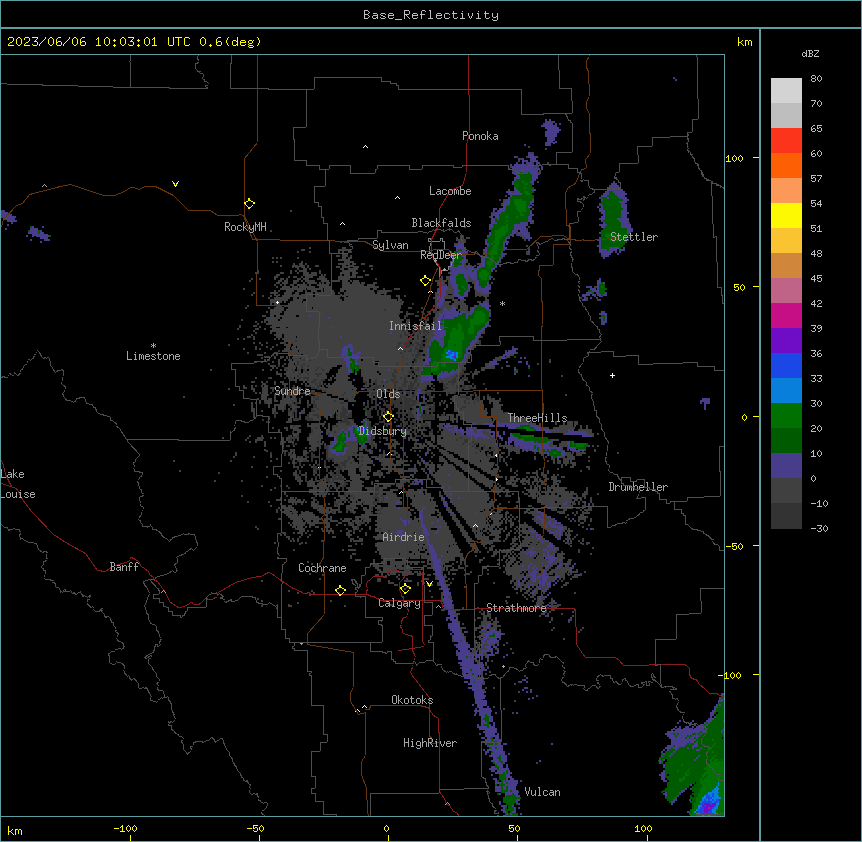Click the Okotoks town label

[412, 700]
